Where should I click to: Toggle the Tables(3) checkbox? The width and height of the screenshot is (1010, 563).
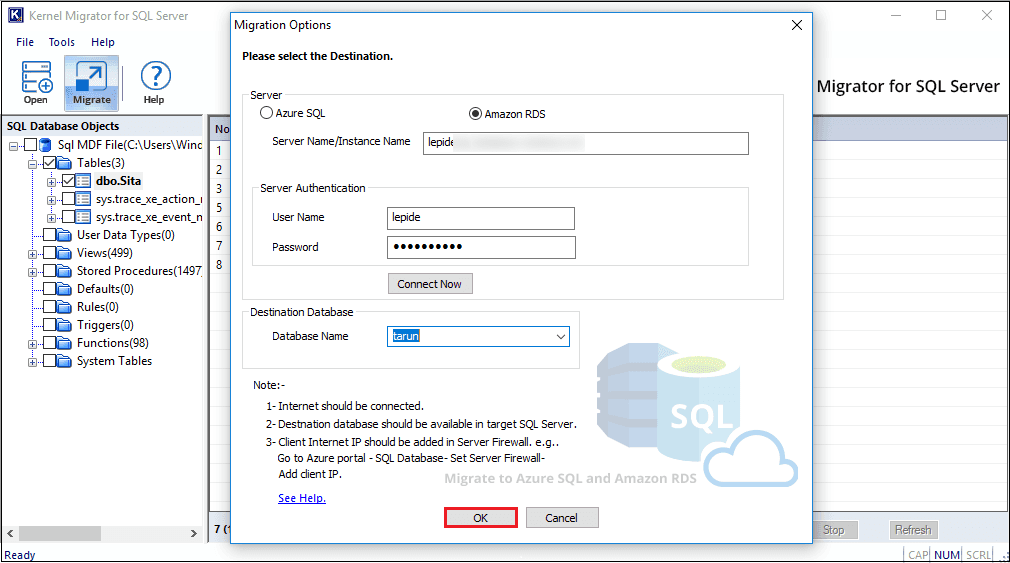click(49, 163)
